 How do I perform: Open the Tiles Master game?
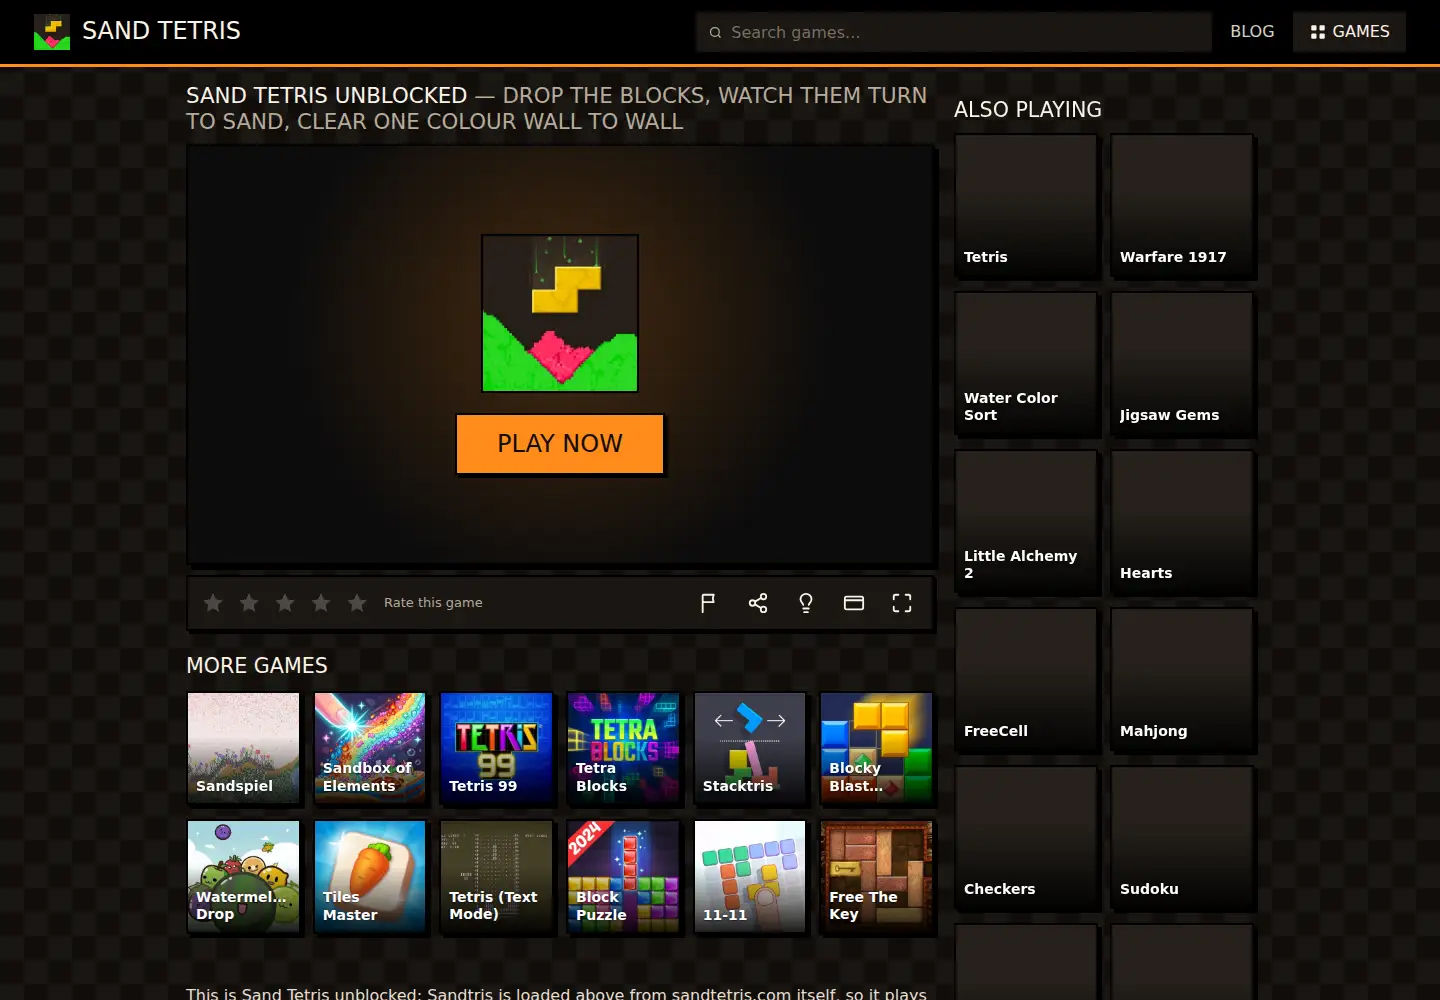[370, 876]
